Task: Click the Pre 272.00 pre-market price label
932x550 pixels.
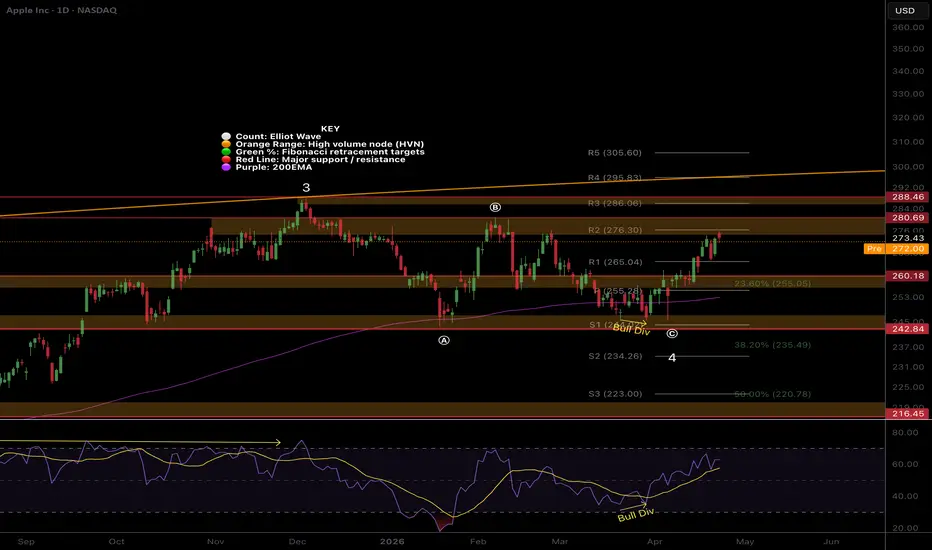Action: point(896,249)
